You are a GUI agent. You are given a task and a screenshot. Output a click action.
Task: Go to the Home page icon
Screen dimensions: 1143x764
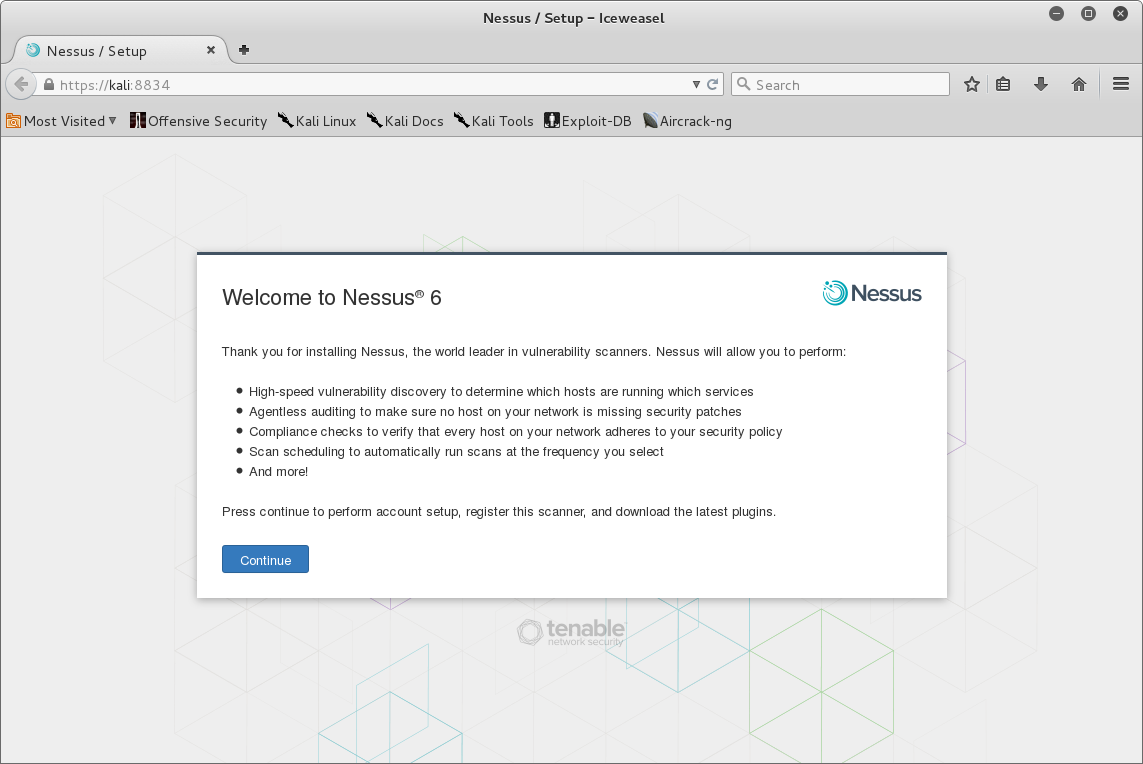coord(1079,85)
